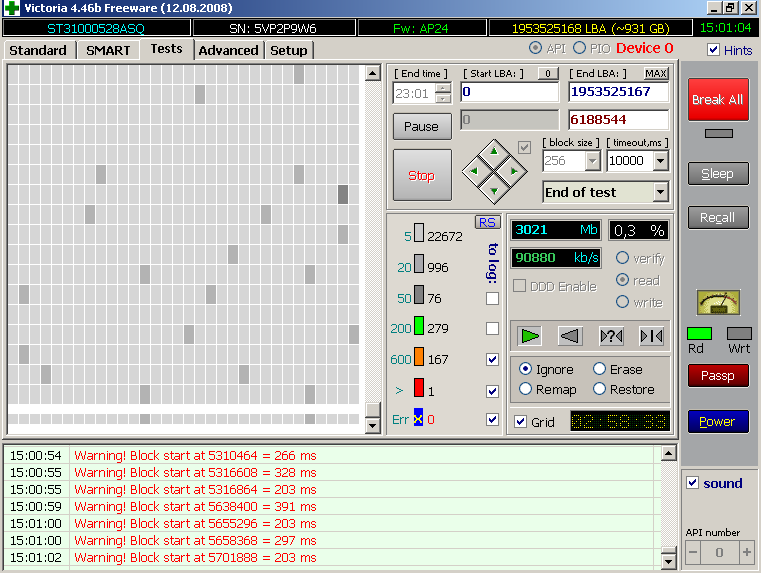Select the random seek ?| icon
Viewport: 761px width, 573px height.
pyautogui.click(x=611, y=336)
